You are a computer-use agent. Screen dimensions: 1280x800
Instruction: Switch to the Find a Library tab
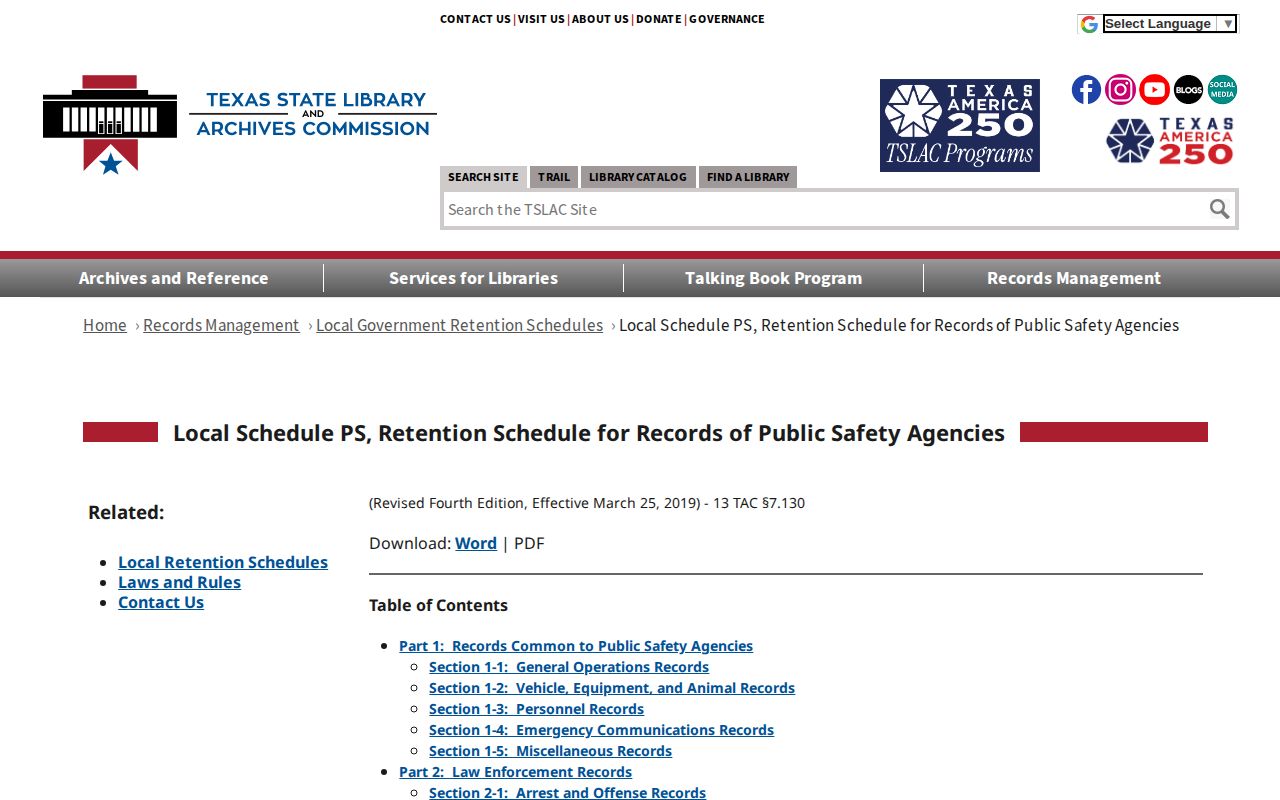(748, 177)
